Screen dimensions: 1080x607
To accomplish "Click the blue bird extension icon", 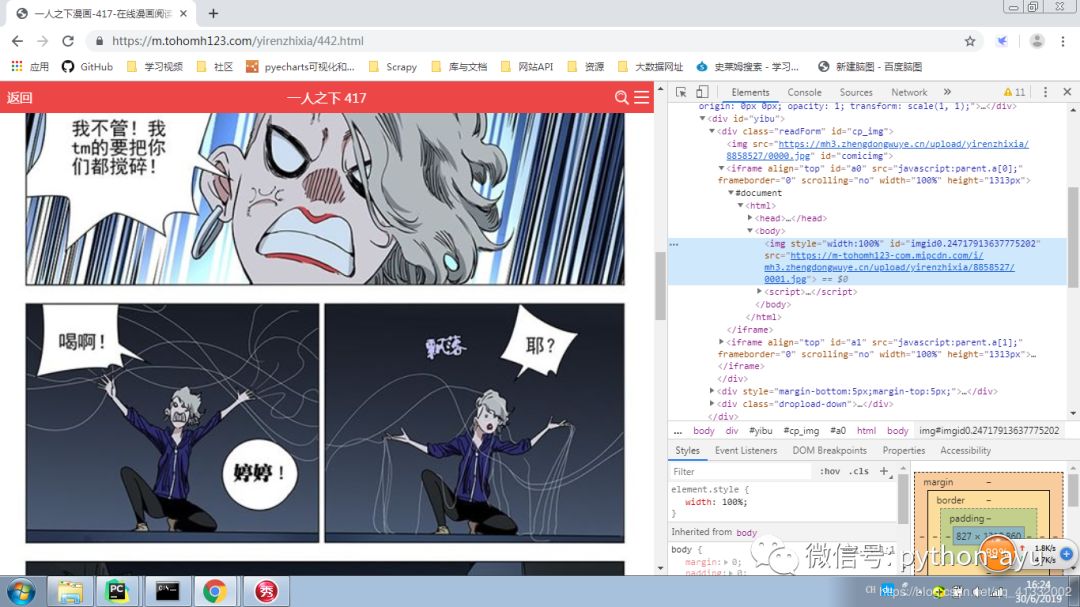I will [1002, 41].
